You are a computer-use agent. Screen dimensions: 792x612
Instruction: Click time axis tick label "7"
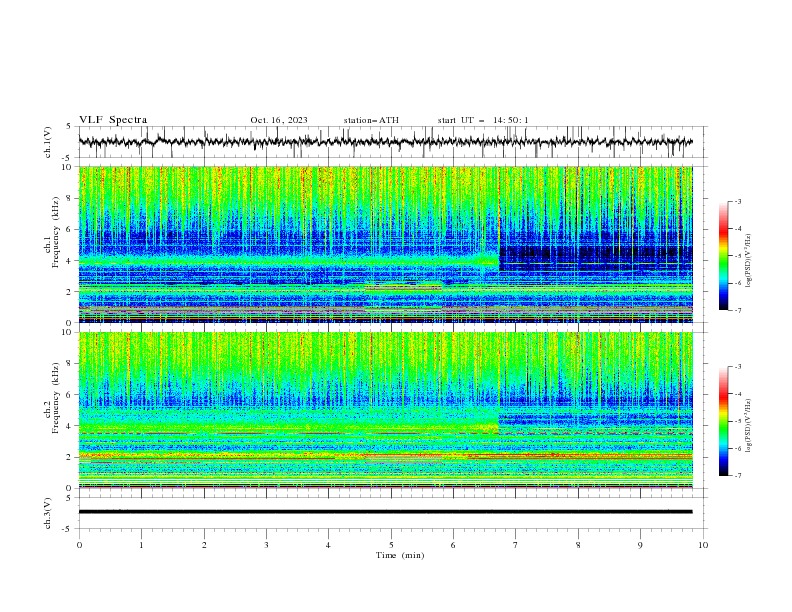(x=516, y=545)
